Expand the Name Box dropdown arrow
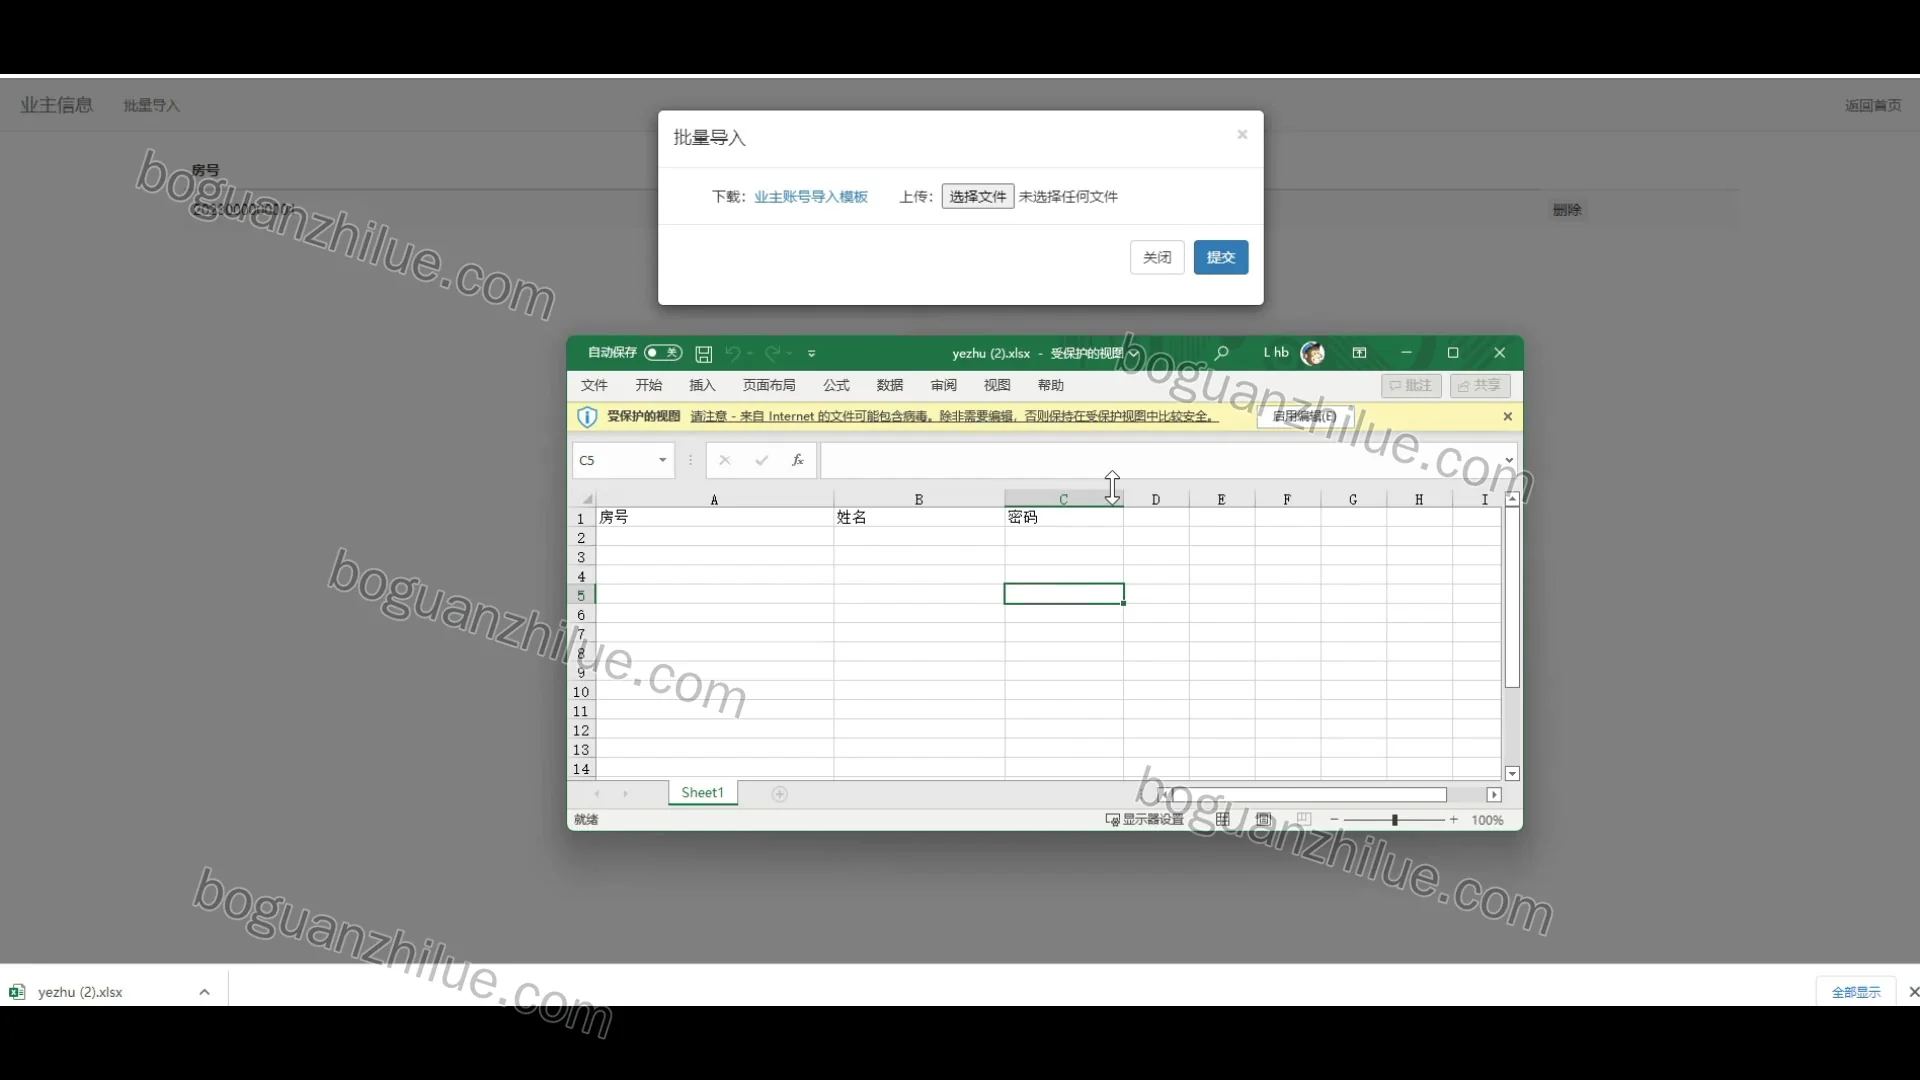The image size is (1920, 1080). pos(662,460)
